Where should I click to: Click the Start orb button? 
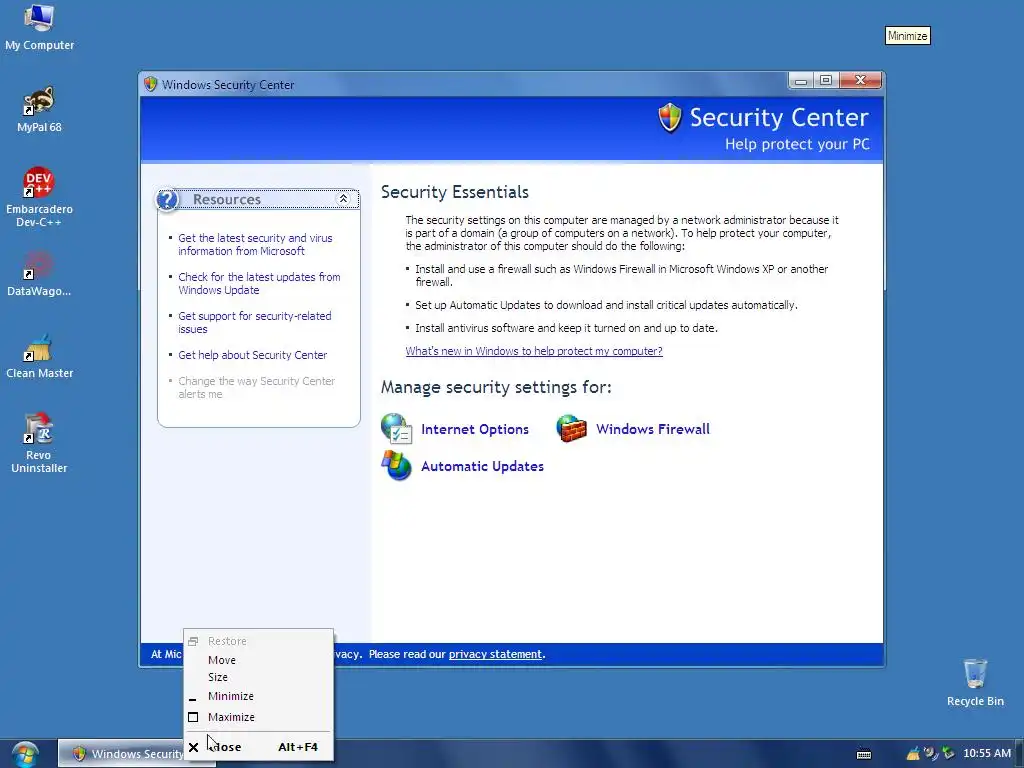tap(25, 754)
